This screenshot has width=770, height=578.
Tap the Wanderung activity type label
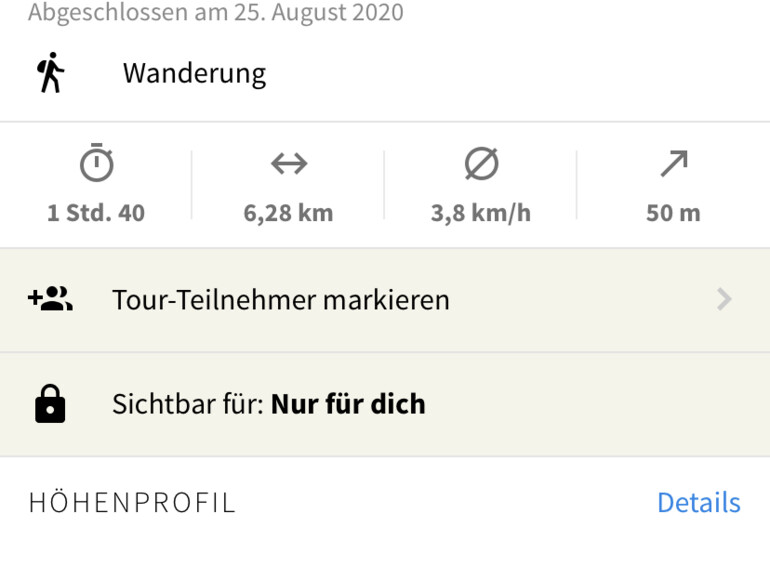pos(194,74)
